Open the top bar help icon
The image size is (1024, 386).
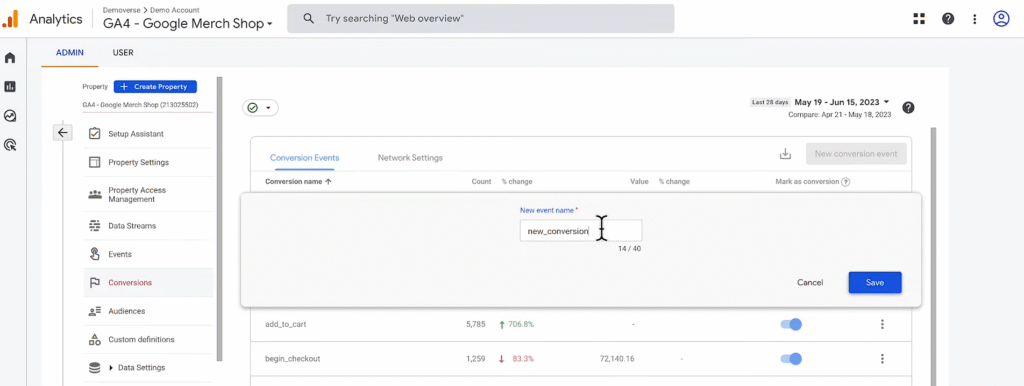[948, 19]
